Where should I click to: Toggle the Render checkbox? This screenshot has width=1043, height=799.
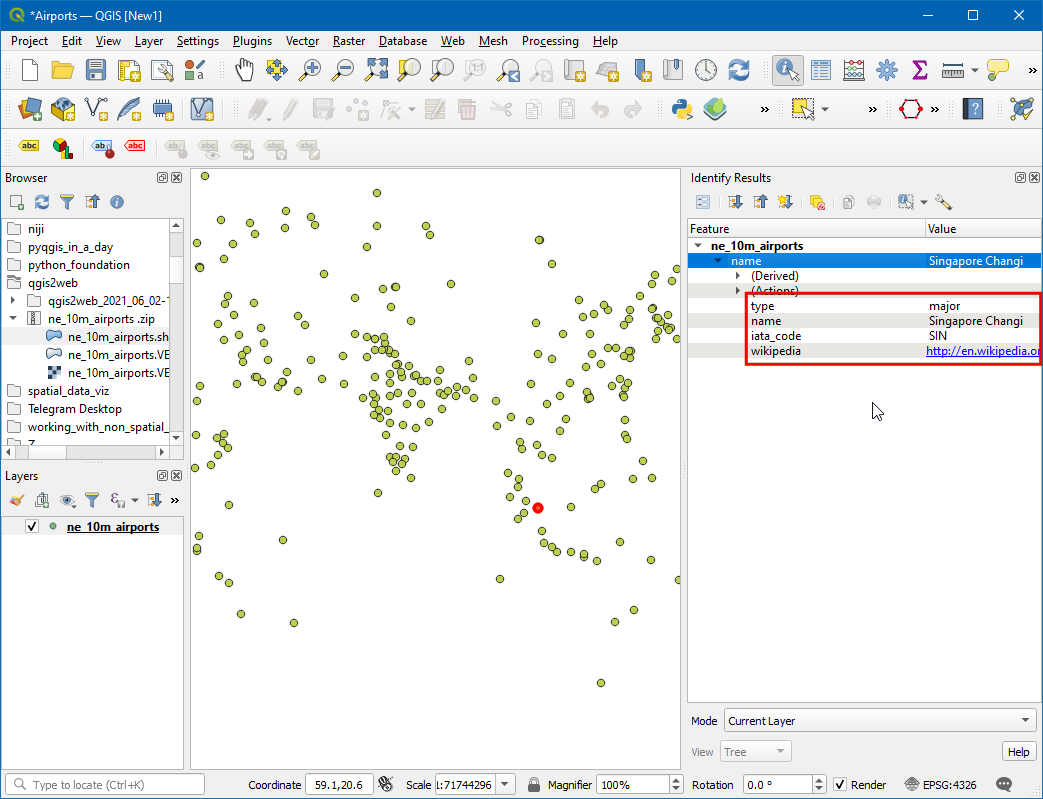point(841,785)
